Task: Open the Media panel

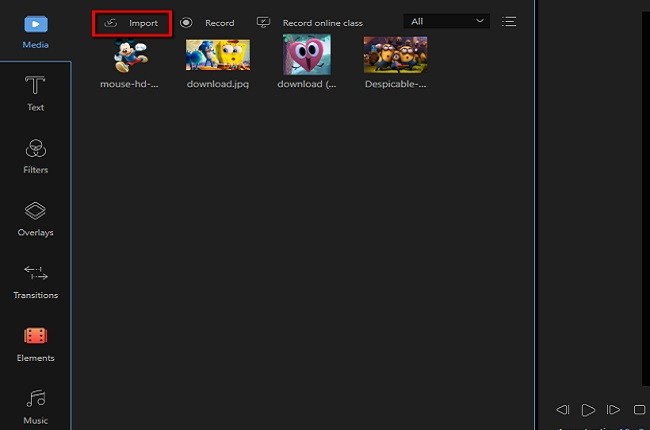Action: (x=35, y=30)
